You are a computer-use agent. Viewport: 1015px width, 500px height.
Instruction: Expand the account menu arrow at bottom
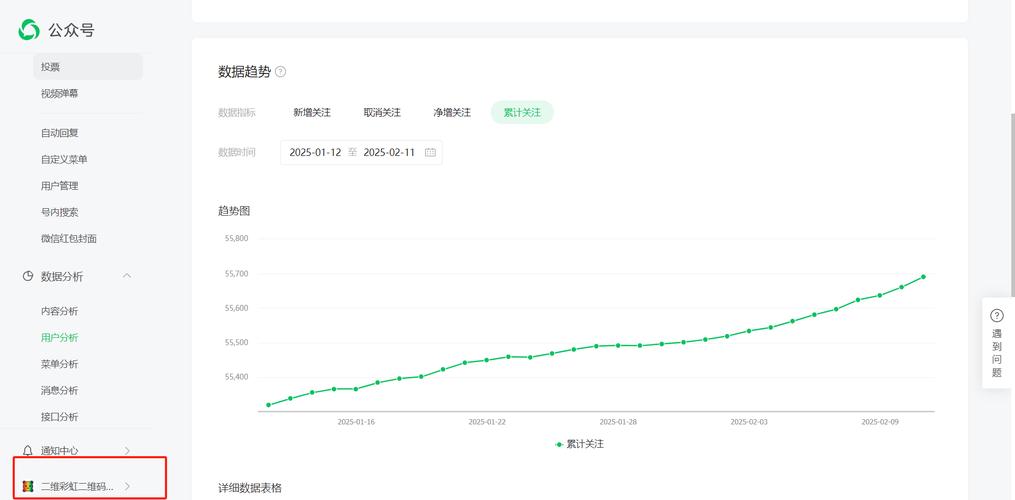click(127, 486)
